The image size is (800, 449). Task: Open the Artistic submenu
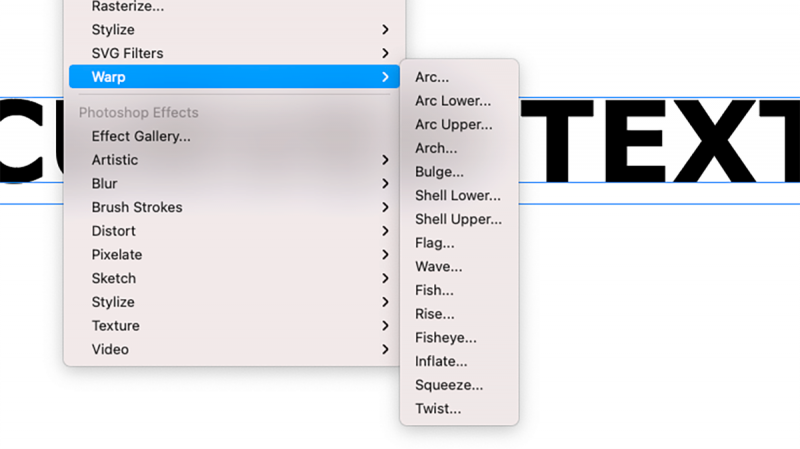pos(234,160)
